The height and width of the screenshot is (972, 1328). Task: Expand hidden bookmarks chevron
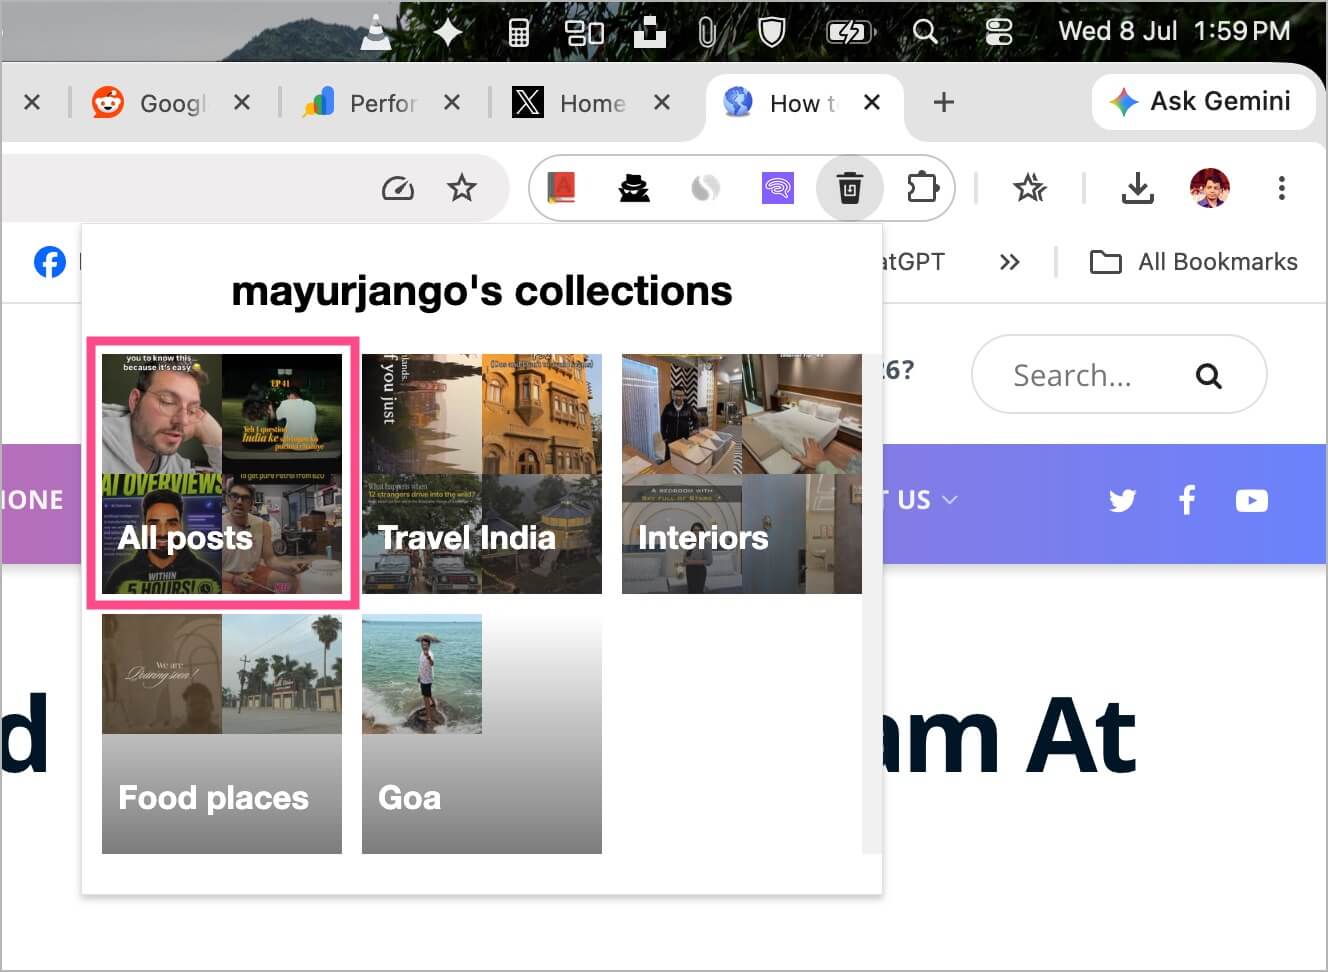[x=1010, y=262]
